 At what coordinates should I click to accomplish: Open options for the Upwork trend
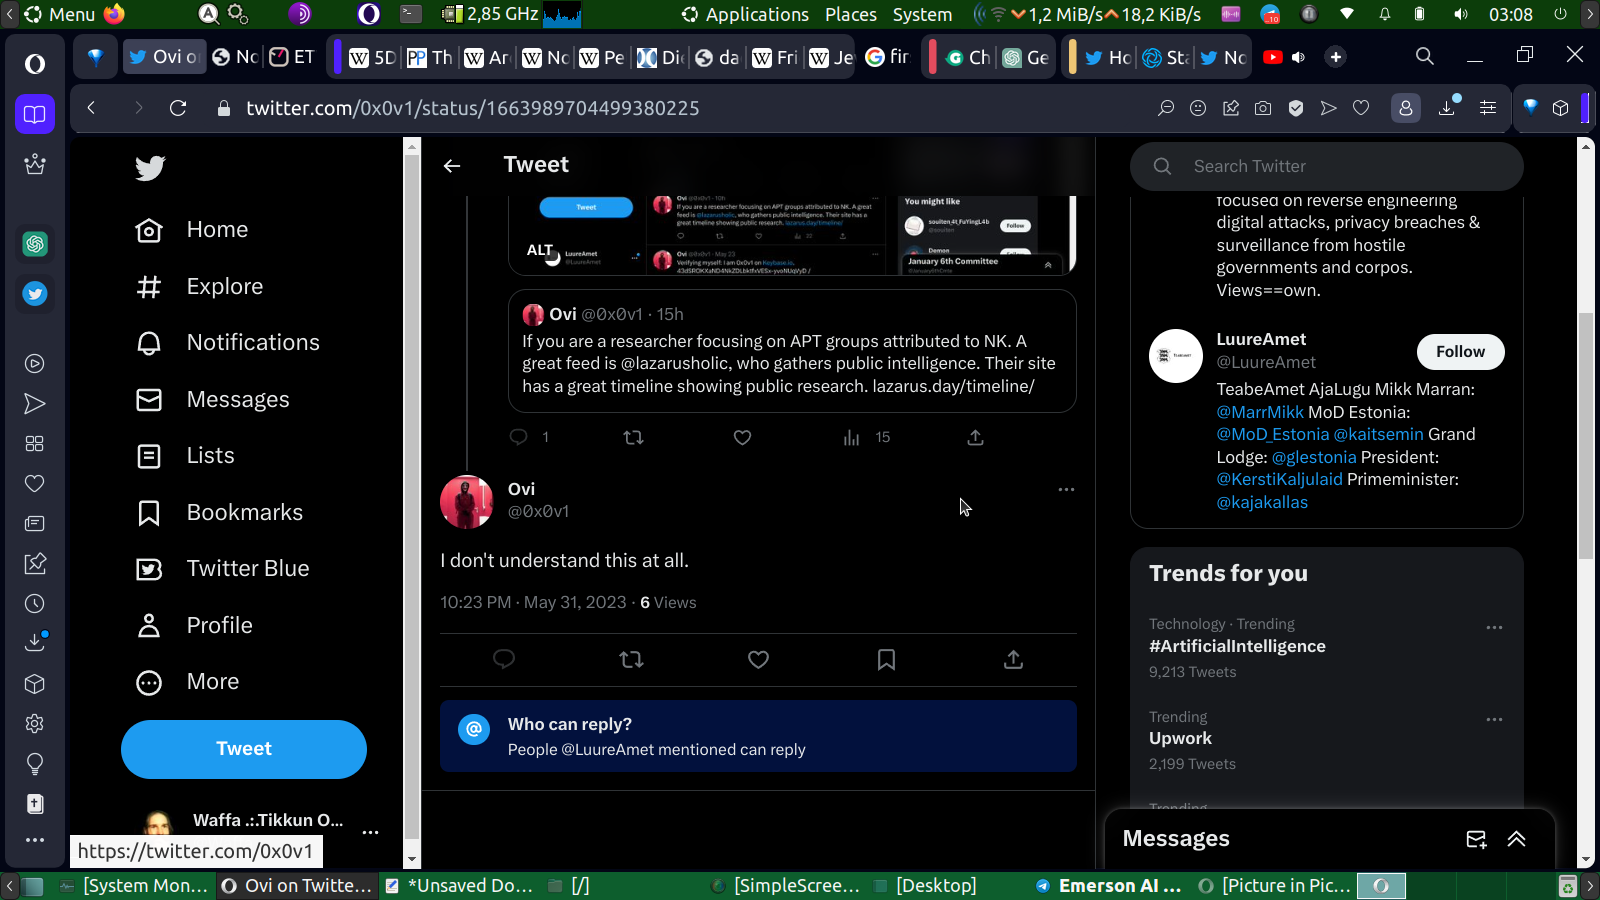pos(1494,719)
